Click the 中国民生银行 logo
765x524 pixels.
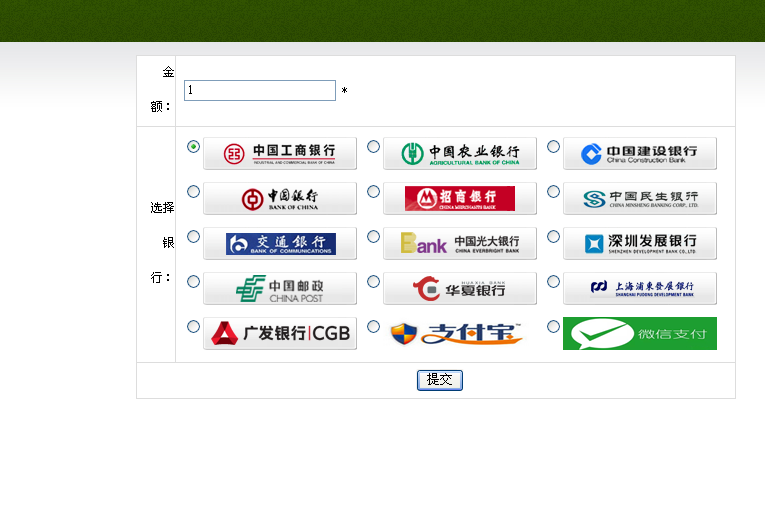(x=640, y=198)
